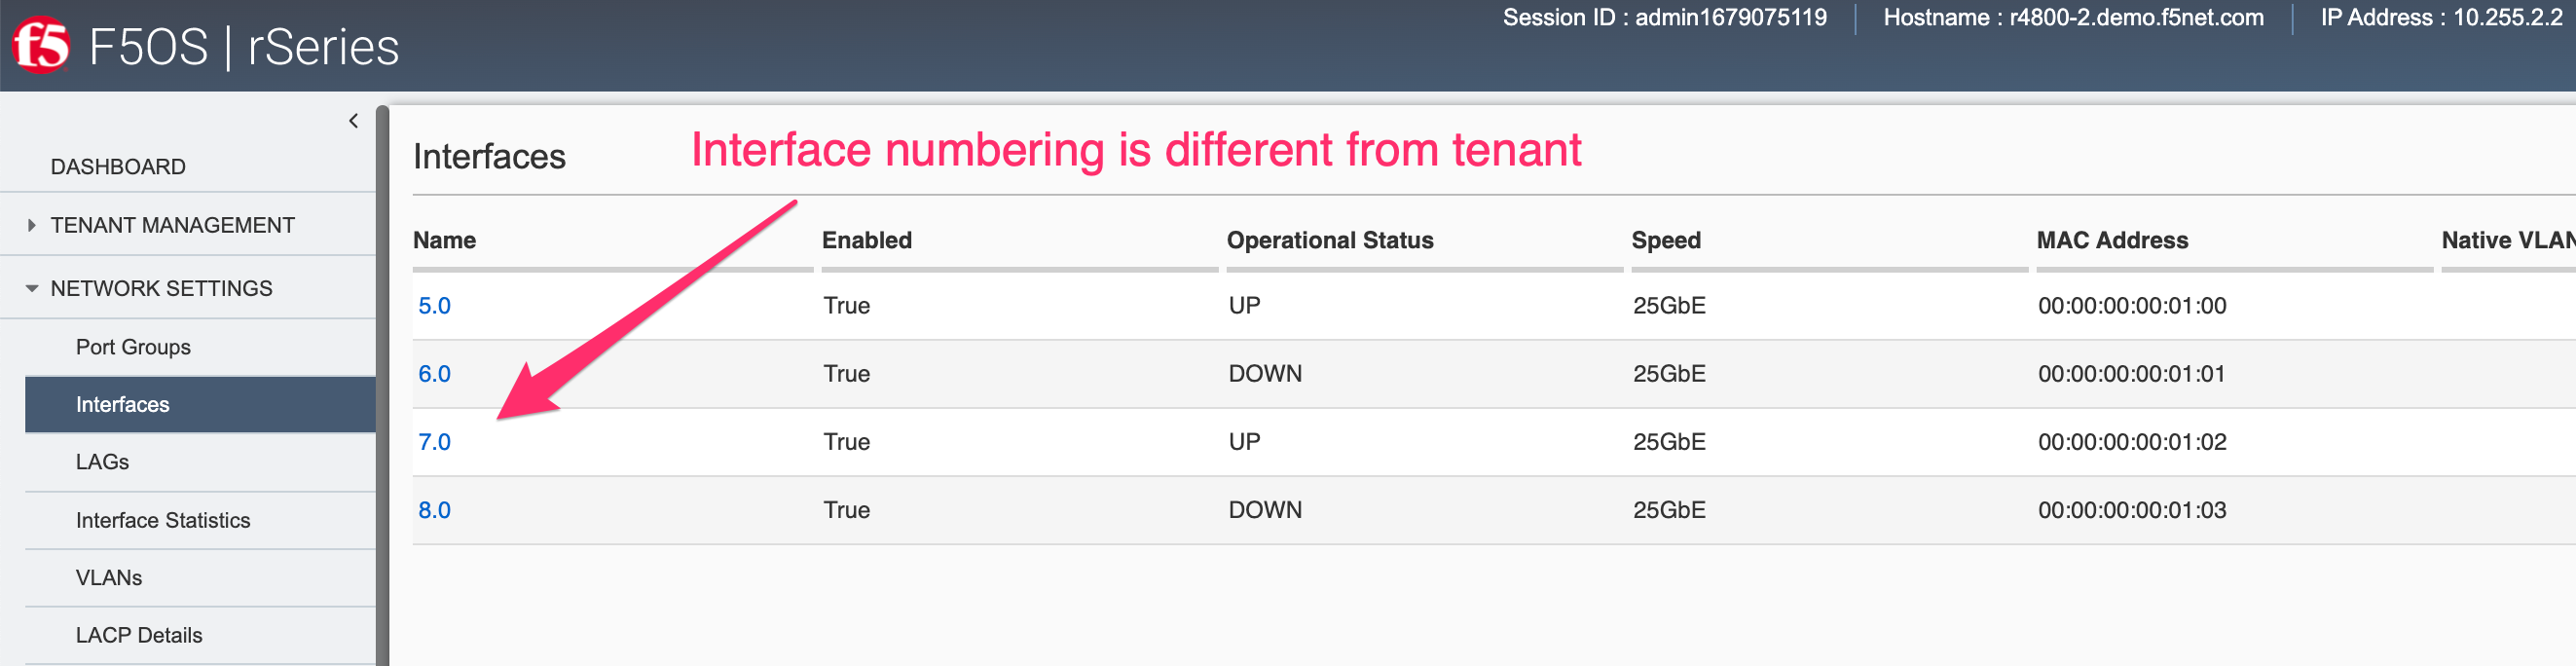Open LACP Details in the sidebar
The image size is (2576, 666).
[139, 635]
